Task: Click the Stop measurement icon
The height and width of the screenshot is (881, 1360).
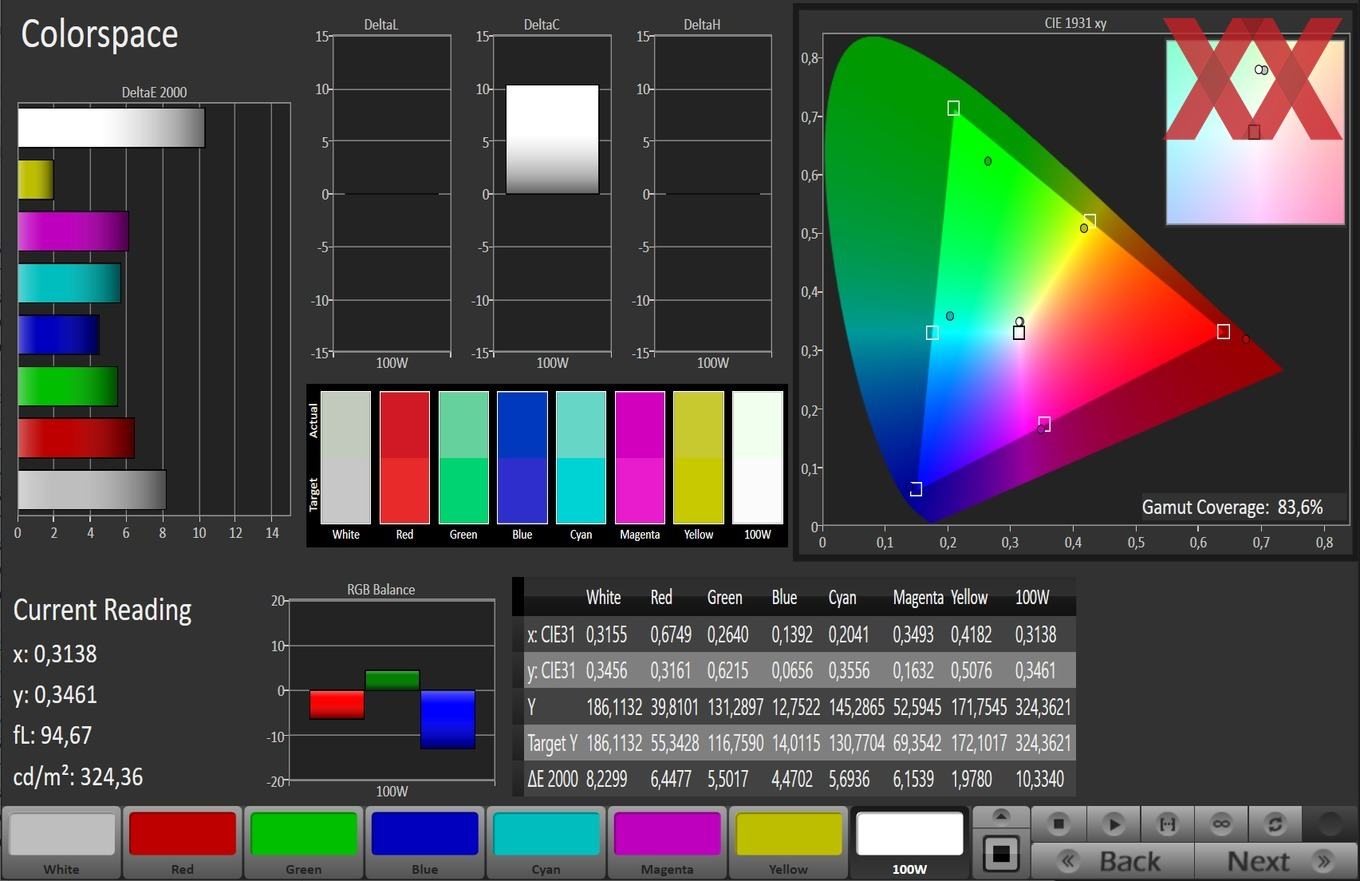Action: click(1058, 824)
